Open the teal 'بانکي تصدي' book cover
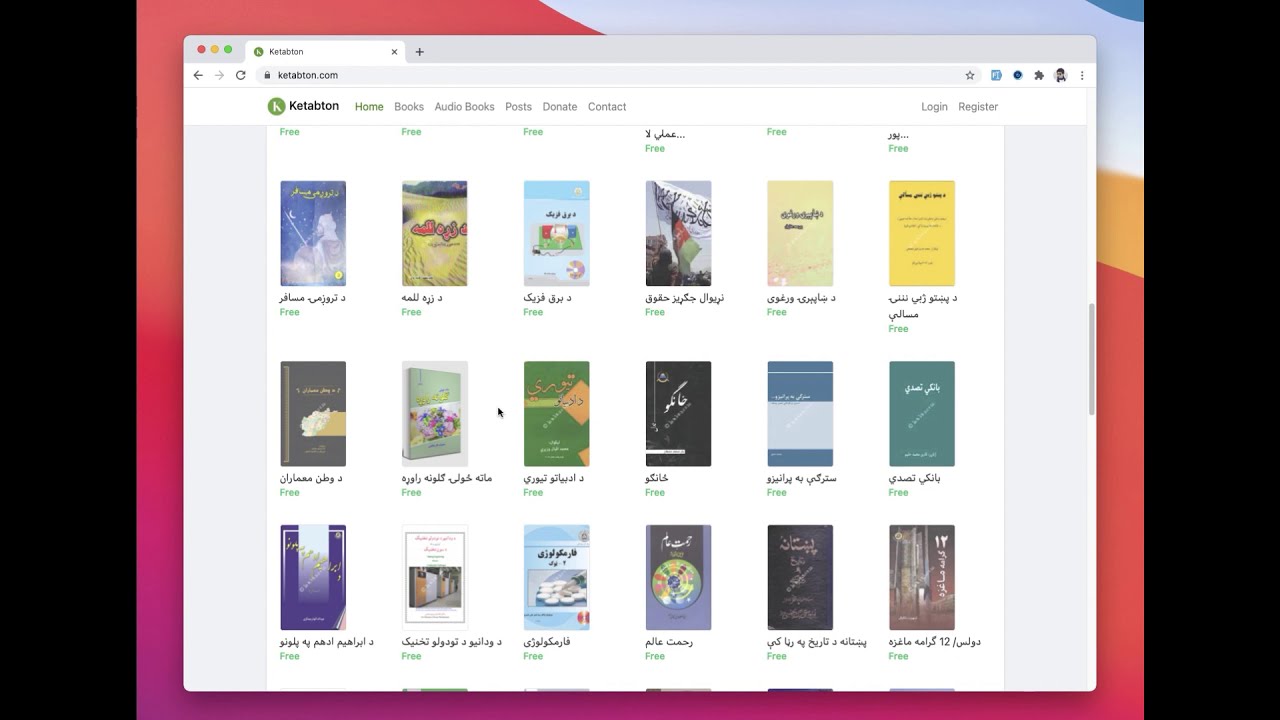This screenshot has height=720, width=1280. coord(922,414)
